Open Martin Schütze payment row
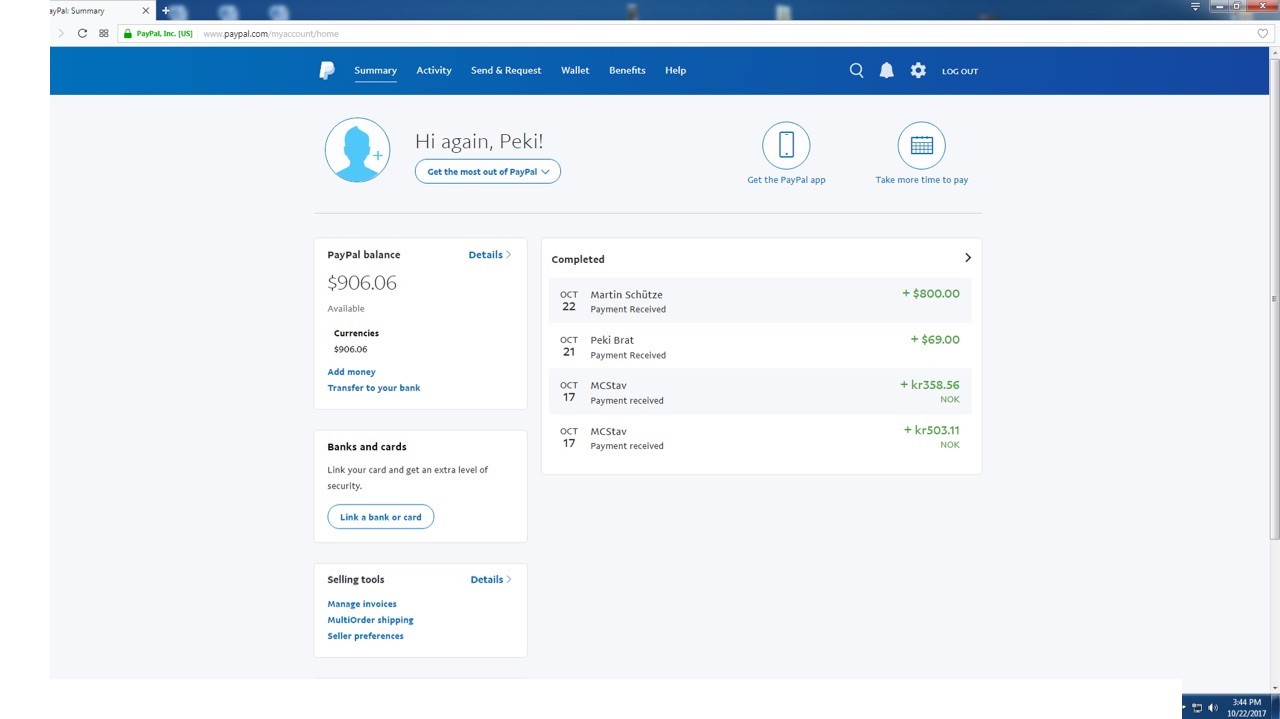This screenshot has height=719, width=1280. (x=760, y=300)
